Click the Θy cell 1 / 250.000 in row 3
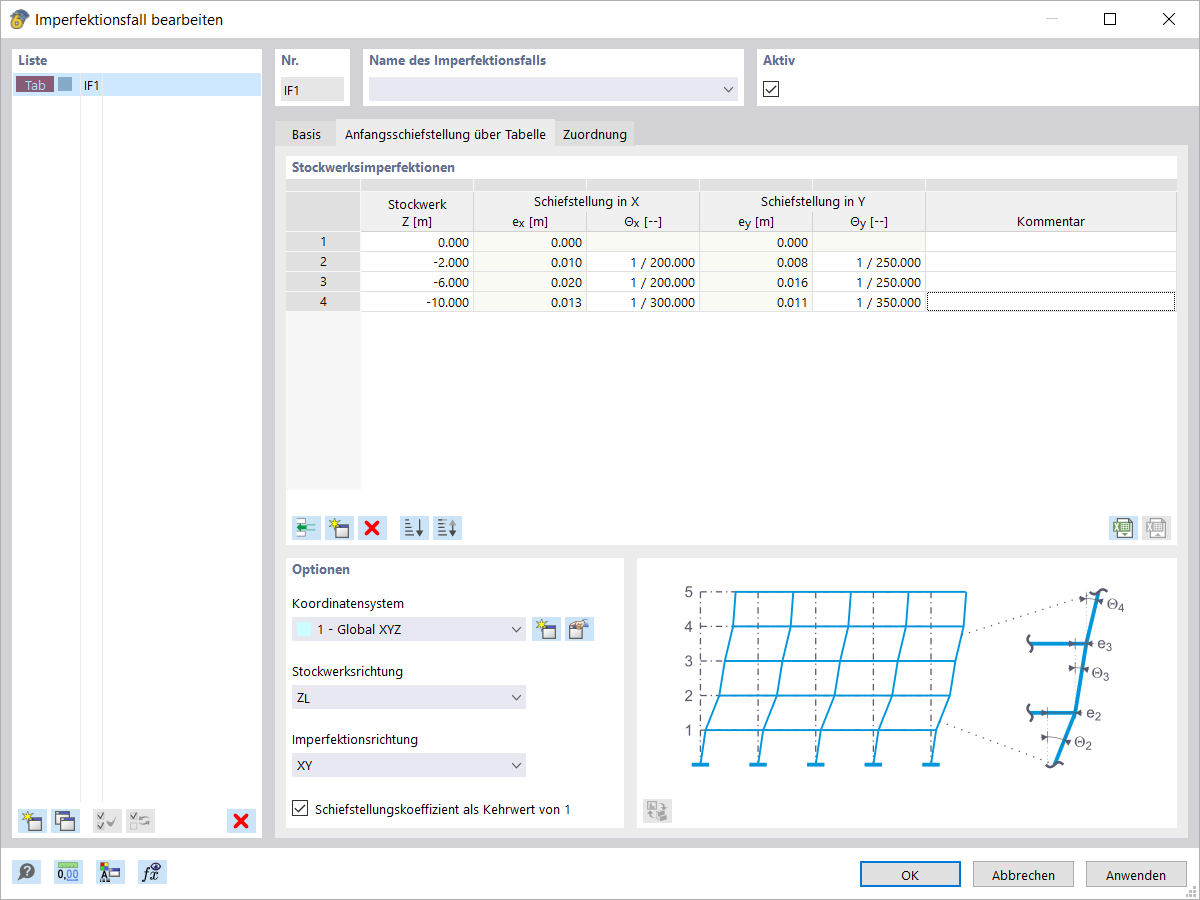Image resolution: width=1200 pixels, height=900 pixels. pyautogui.click(x=869, y=282)
